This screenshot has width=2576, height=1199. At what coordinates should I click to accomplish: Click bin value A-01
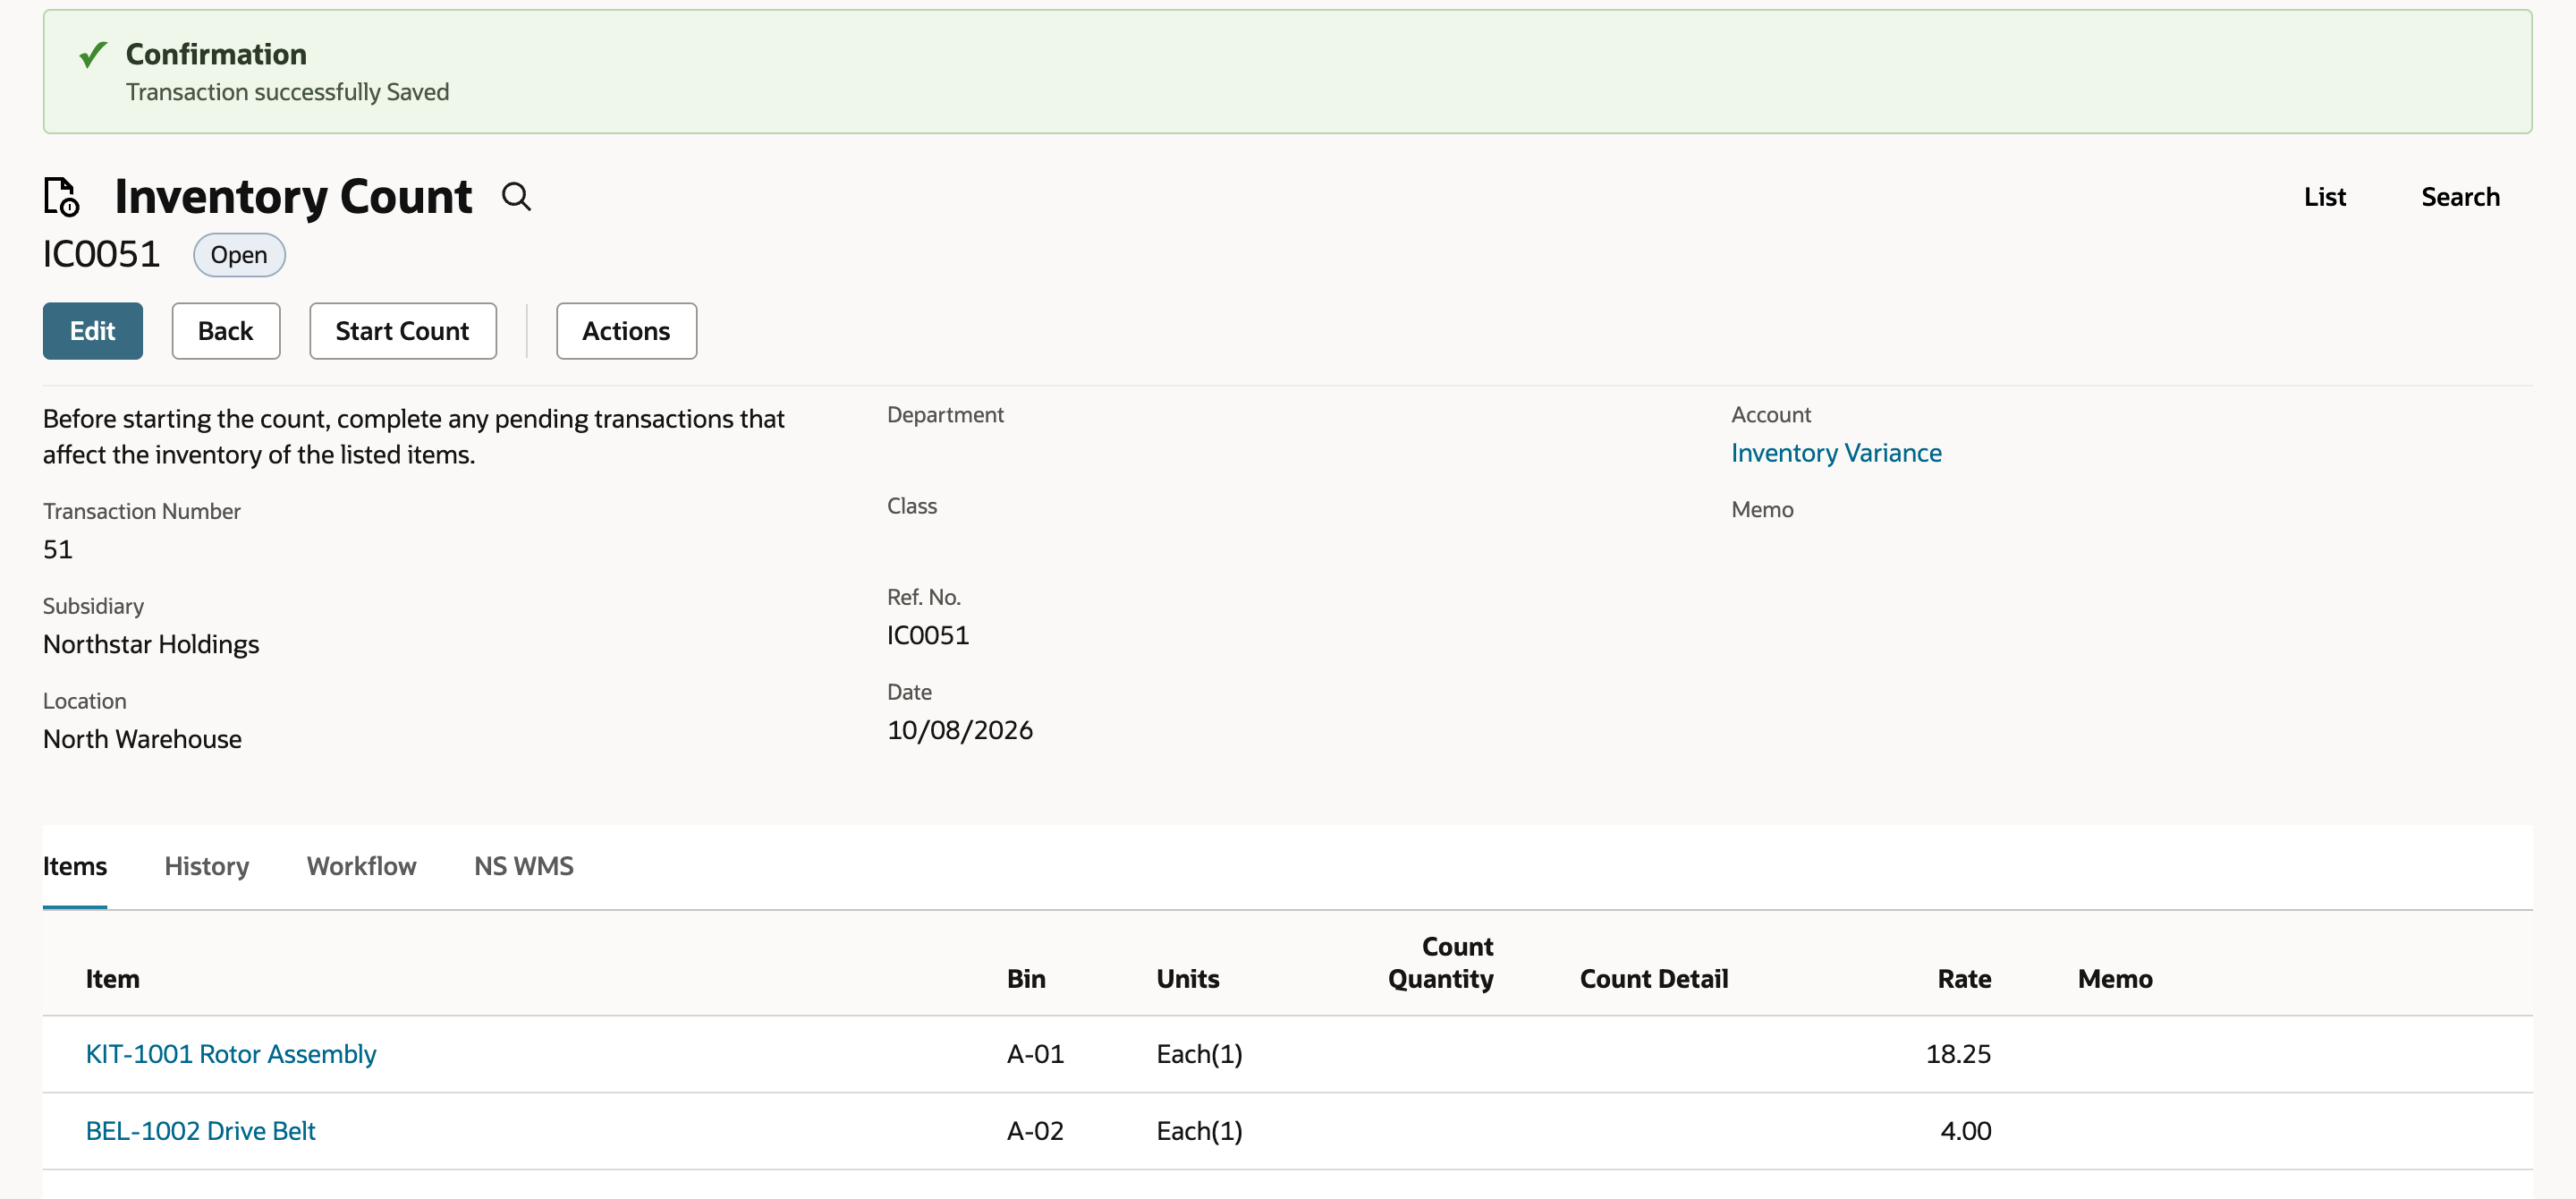tap(1035, 1054)
